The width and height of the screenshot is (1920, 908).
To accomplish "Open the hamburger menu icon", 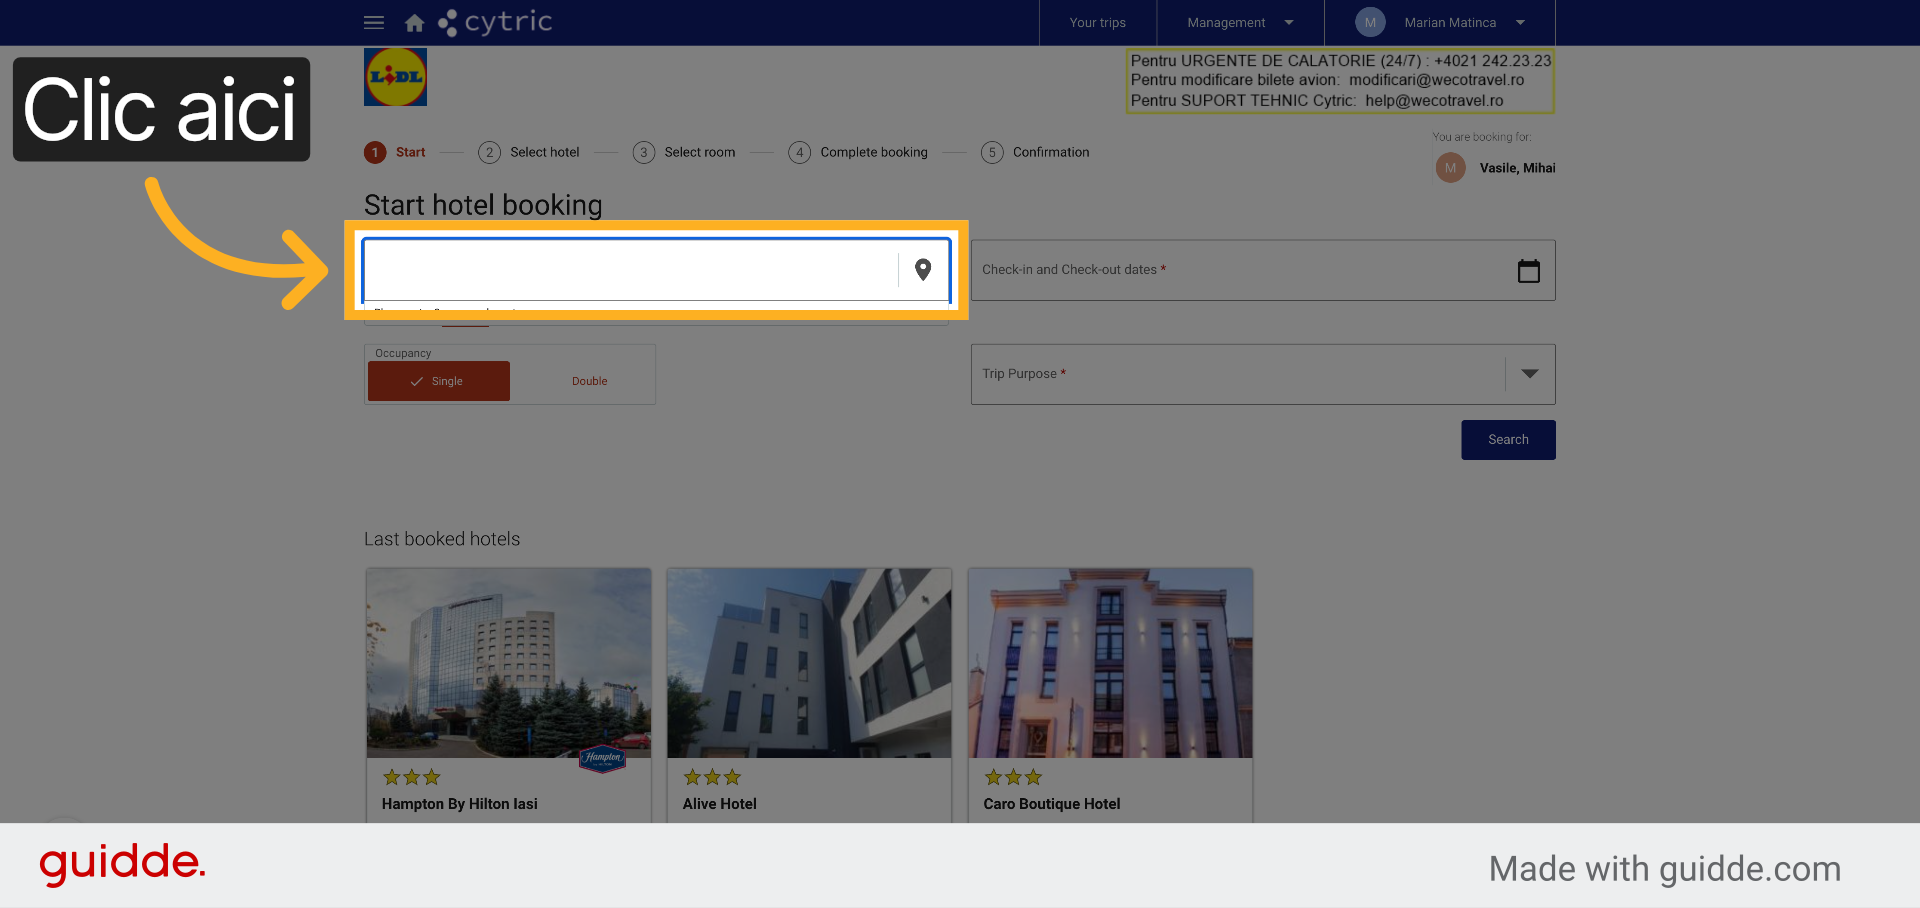I will tap(374, 22).
